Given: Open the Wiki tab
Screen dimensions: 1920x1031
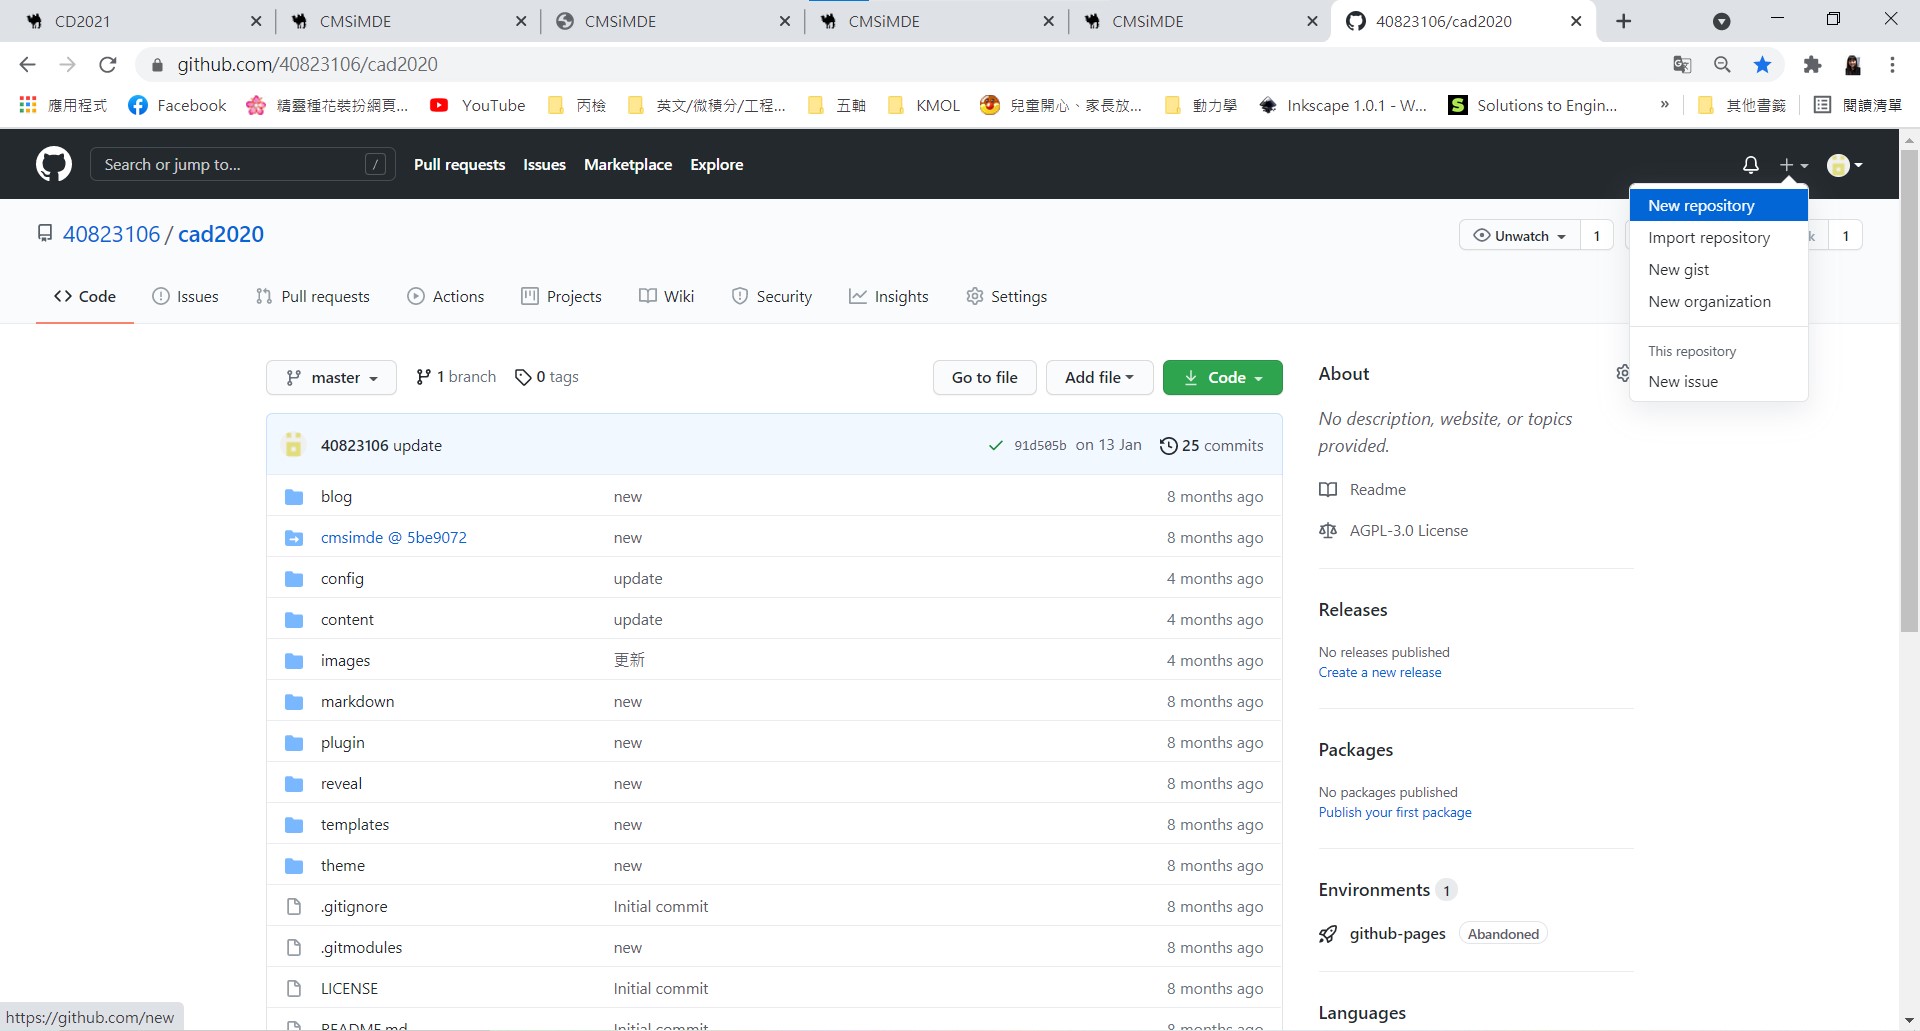Looking at the screenshot, I should tap(667, 296).
